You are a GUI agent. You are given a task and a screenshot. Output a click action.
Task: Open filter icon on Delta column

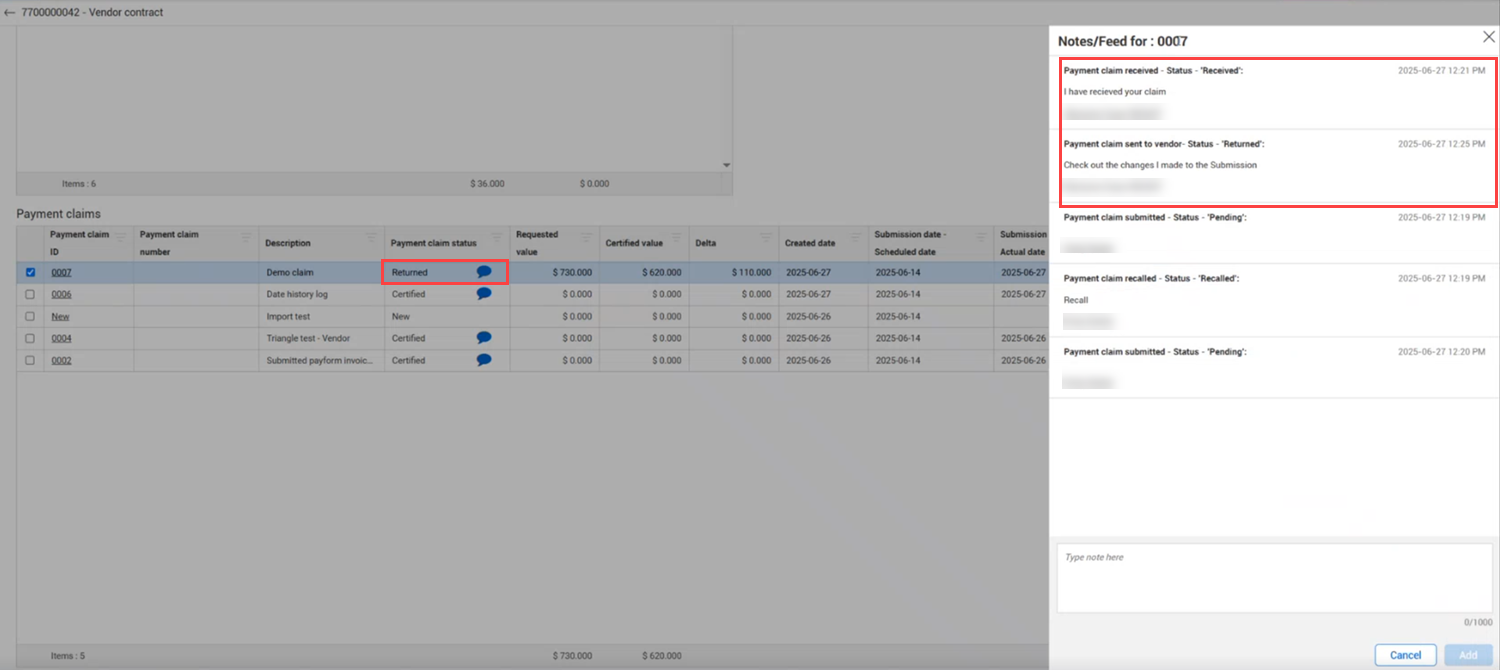(765, 238)
